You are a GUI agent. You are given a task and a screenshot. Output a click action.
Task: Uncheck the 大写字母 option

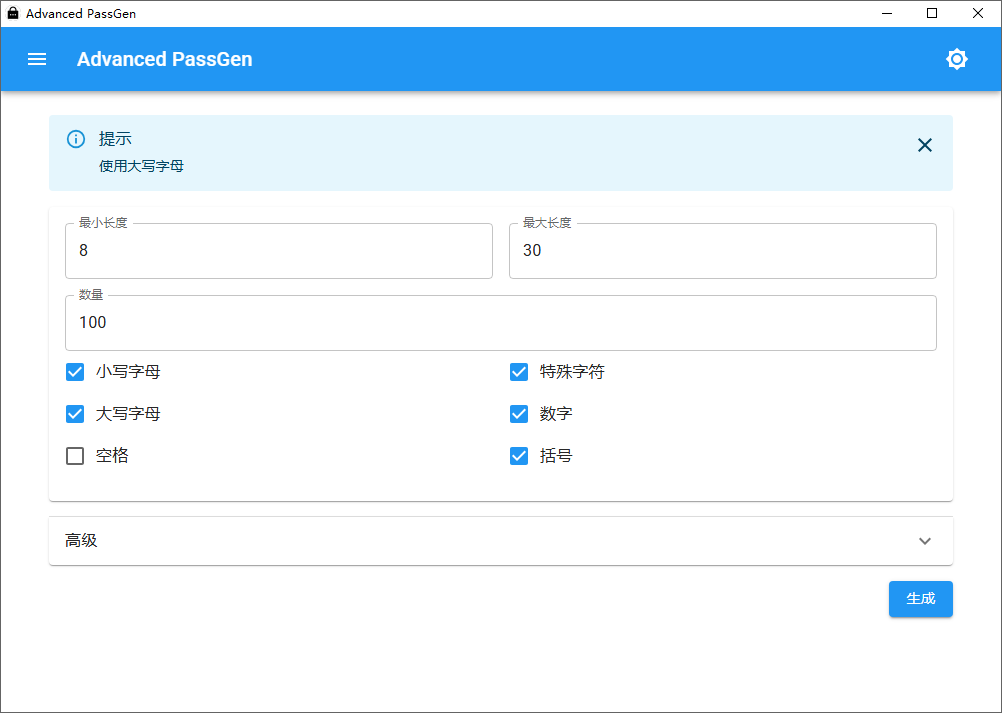point(74,413)
